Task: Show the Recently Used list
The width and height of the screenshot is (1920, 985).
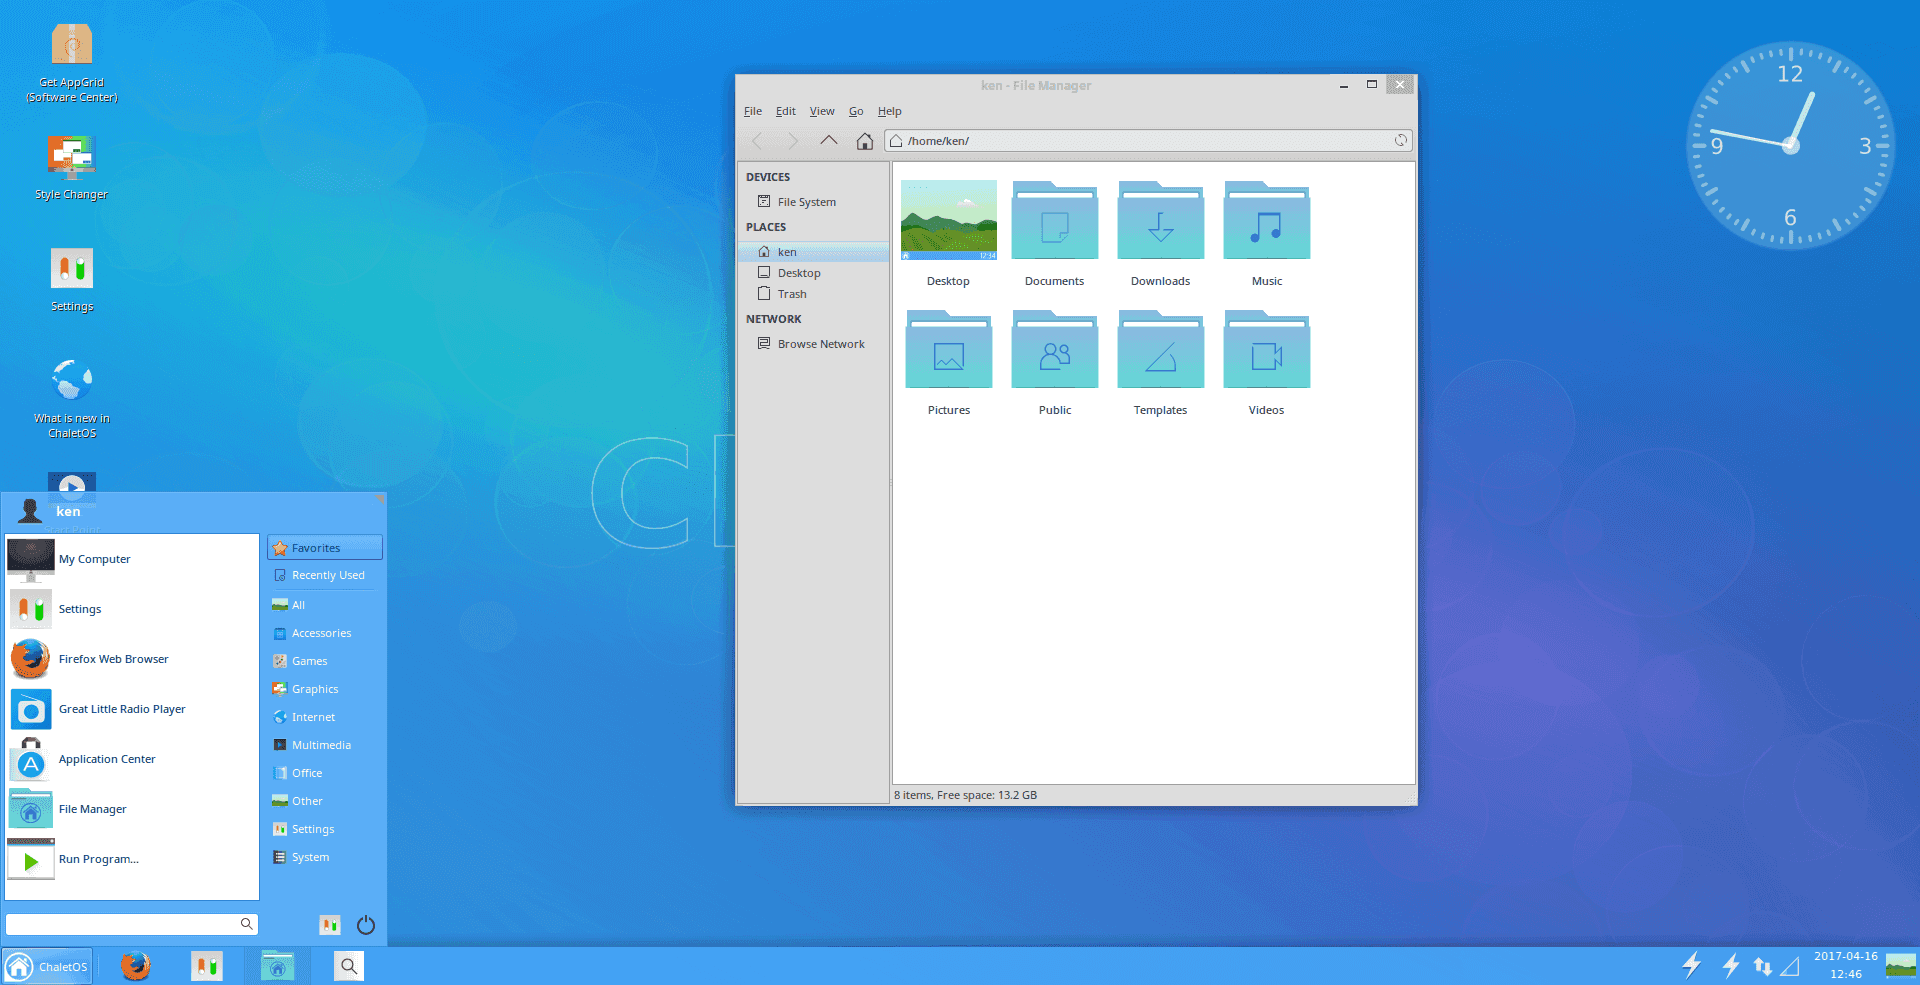Action: click(327, 575)
